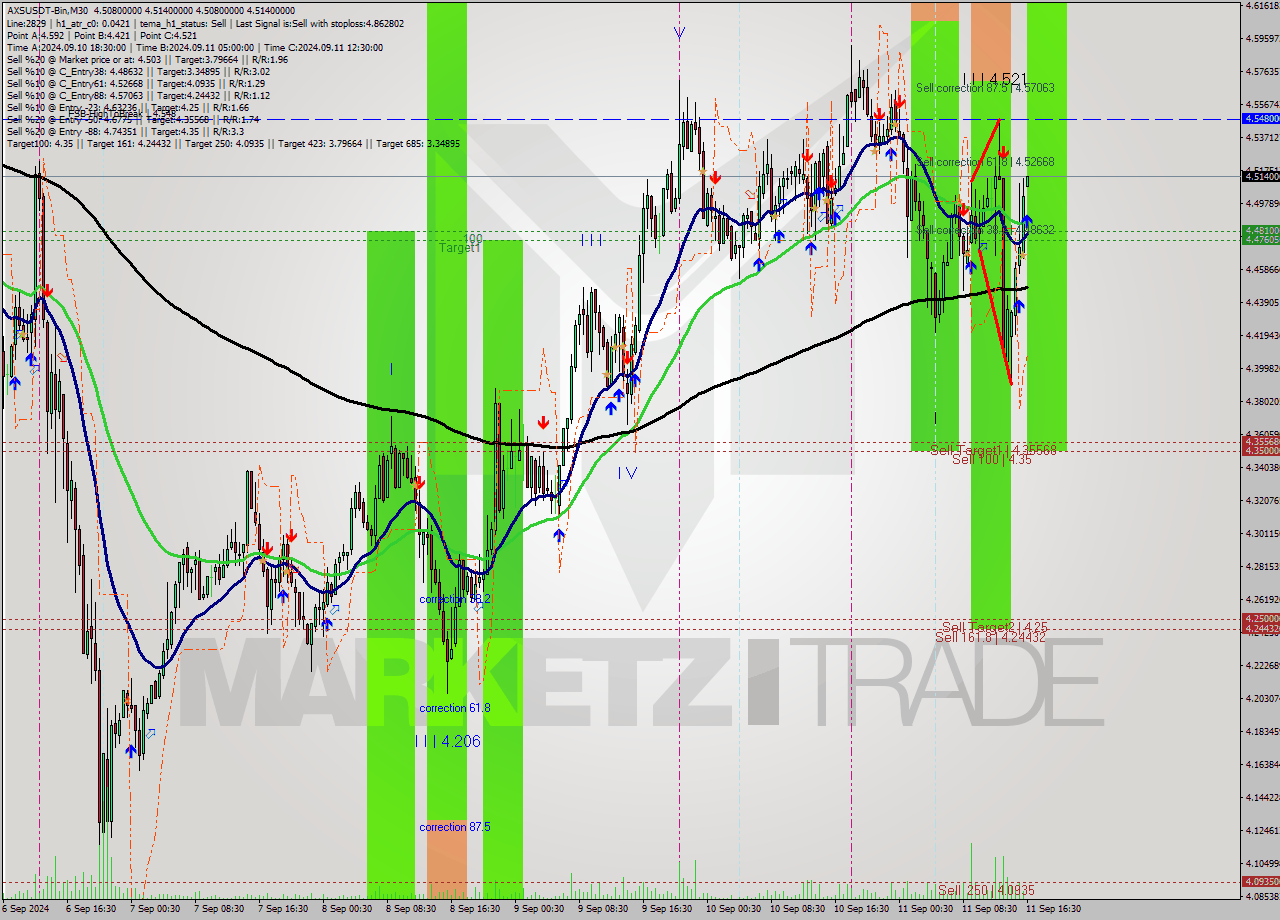The width and height of the screenshot is (1280, 920).
Task: Click the 6 Sep 2024 date on time axis
Action: pos(27,909)
